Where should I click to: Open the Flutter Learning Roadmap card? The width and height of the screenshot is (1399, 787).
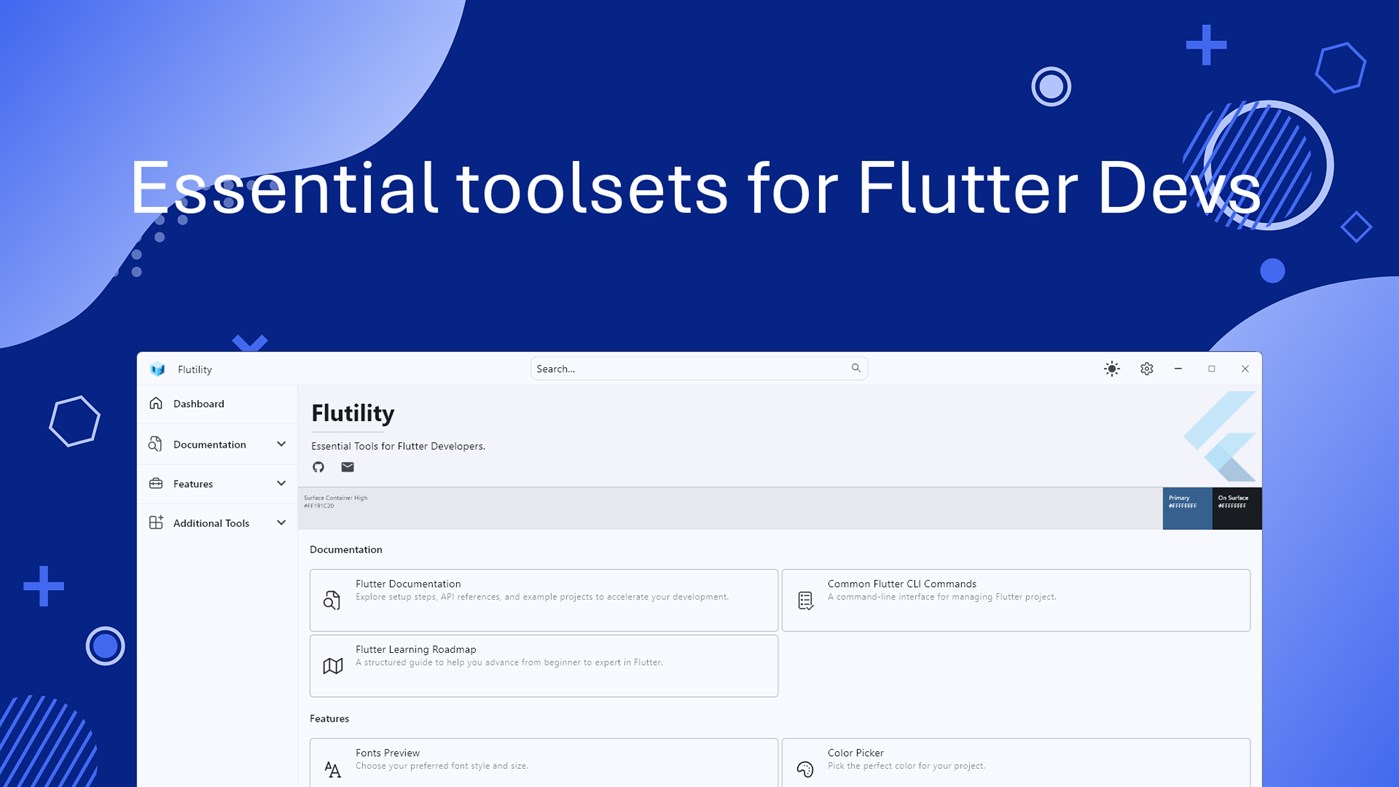(544, 665)
